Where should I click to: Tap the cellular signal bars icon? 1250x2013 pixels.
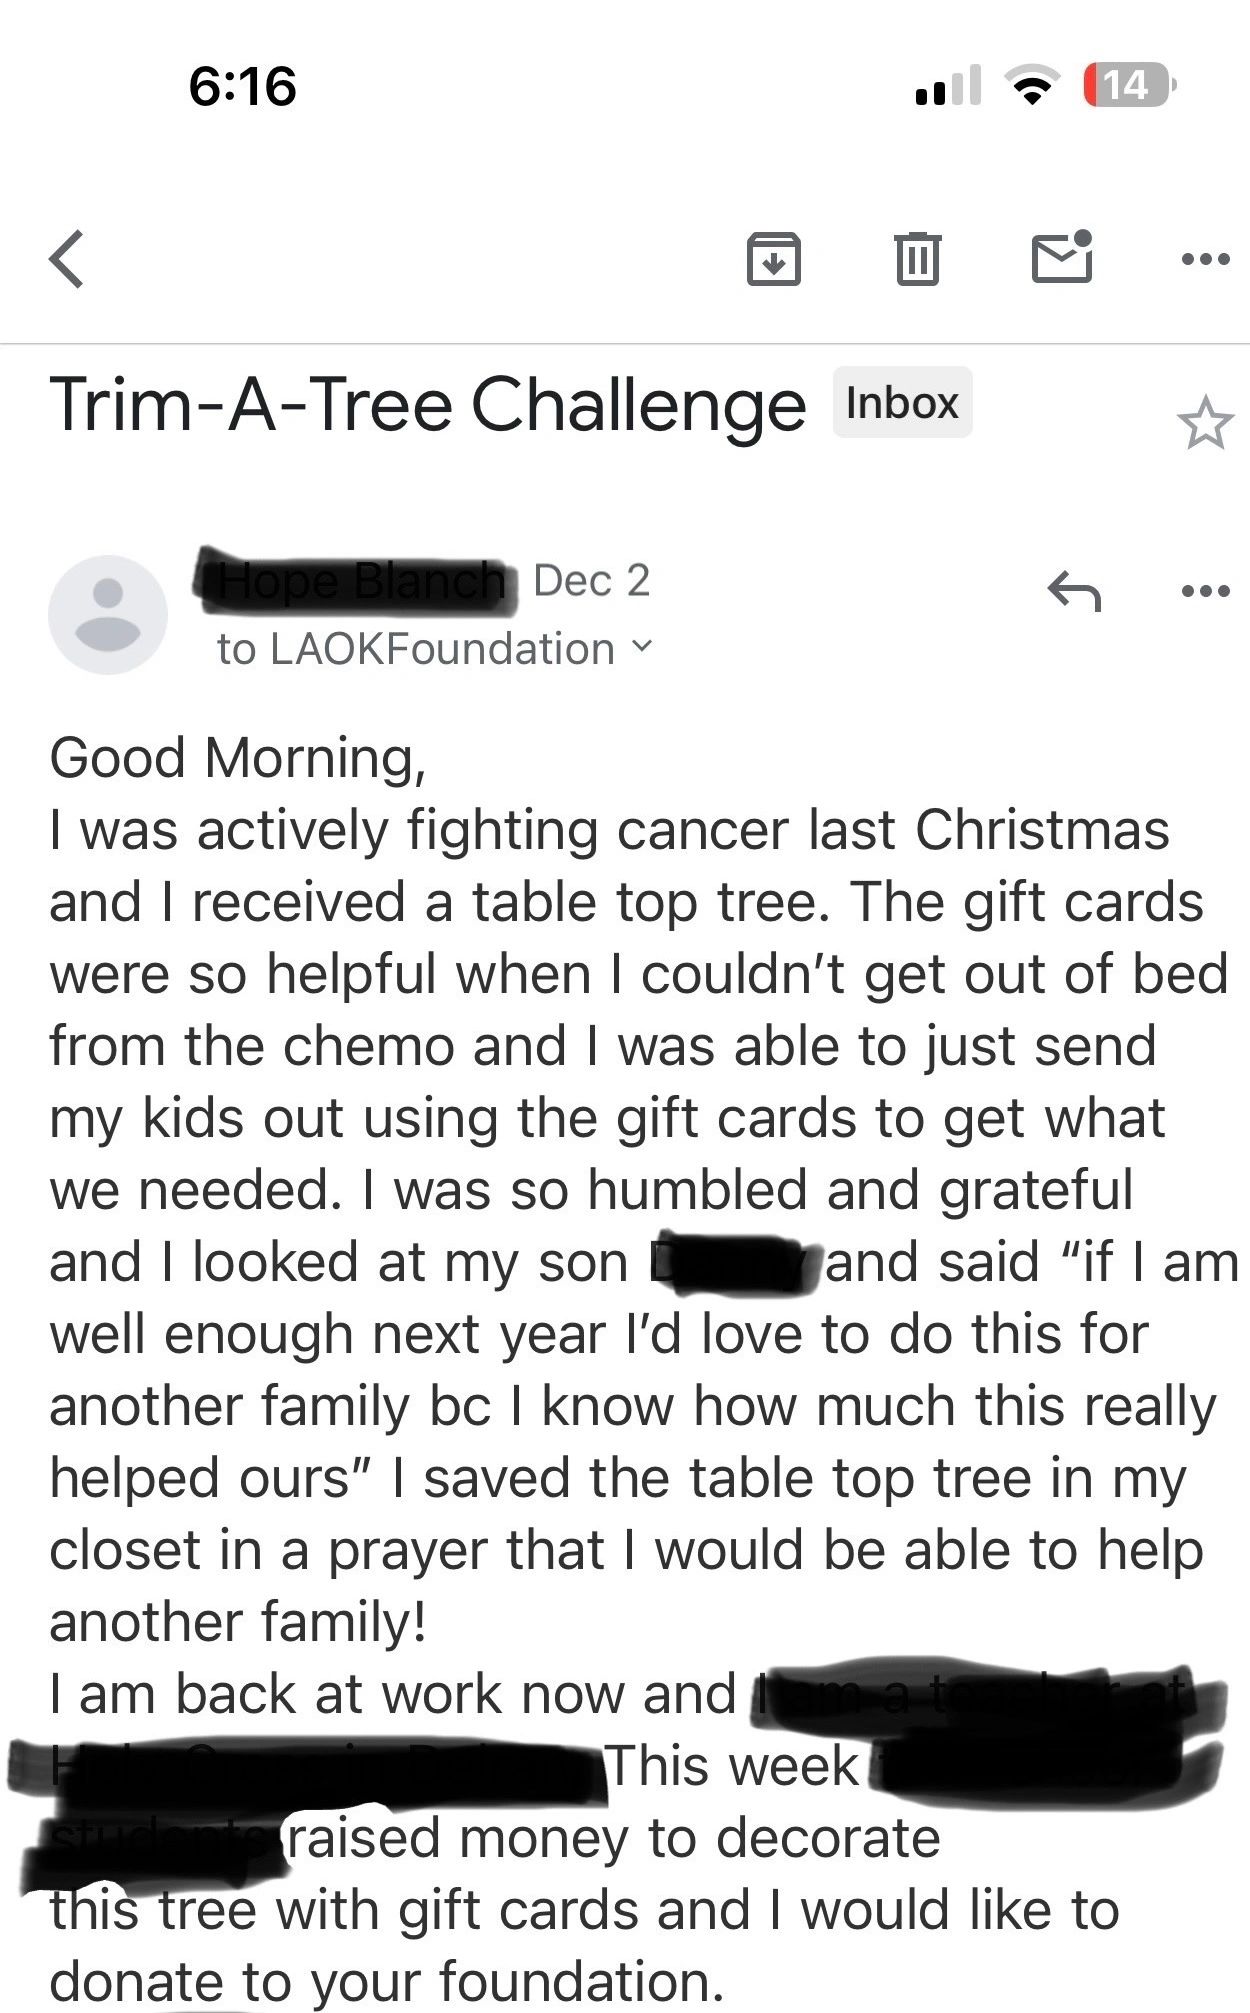coord(947,87)
